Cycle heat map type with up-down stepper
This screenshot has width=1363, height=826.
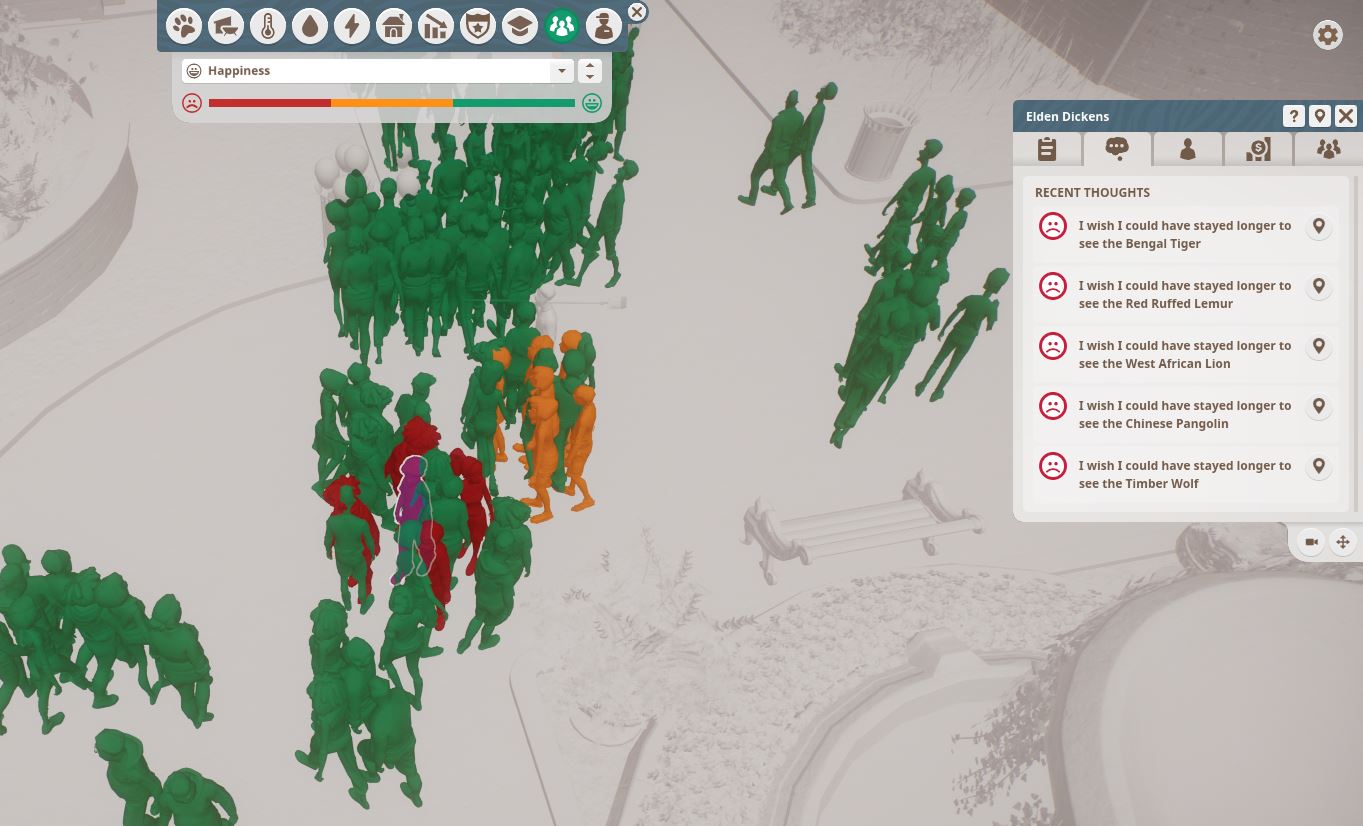pyautogui.click(x=590, y=71)
